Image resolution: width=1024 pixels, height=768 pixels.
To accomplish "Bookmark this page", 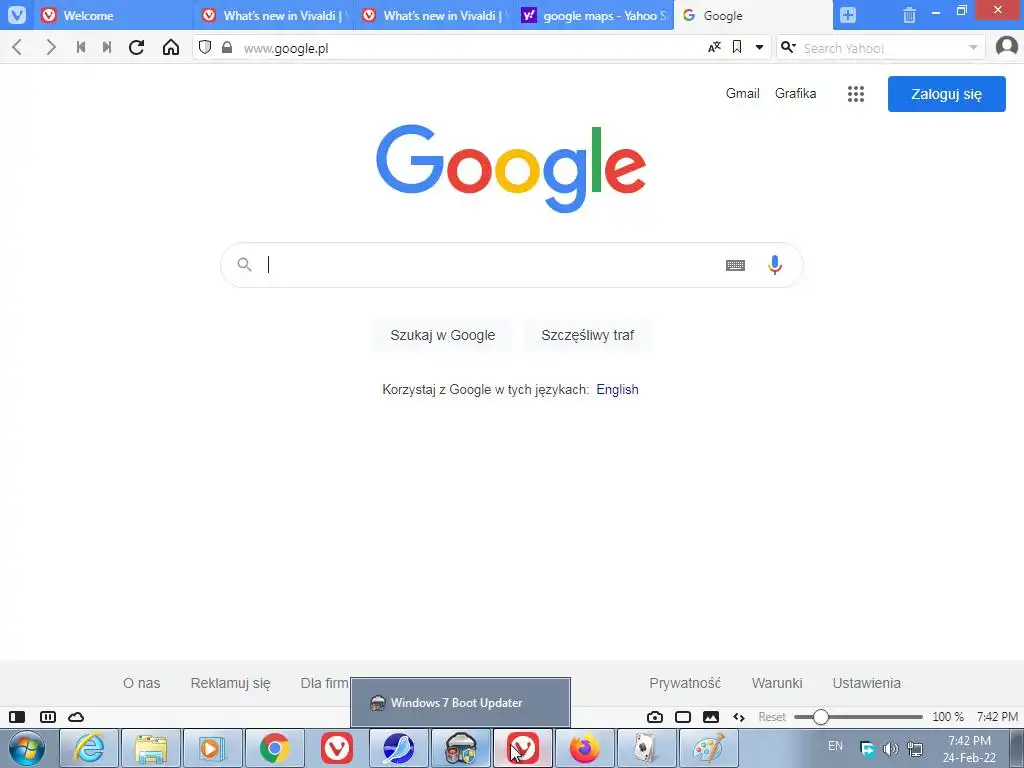I will pyautogui.click(x=737, y=47).
